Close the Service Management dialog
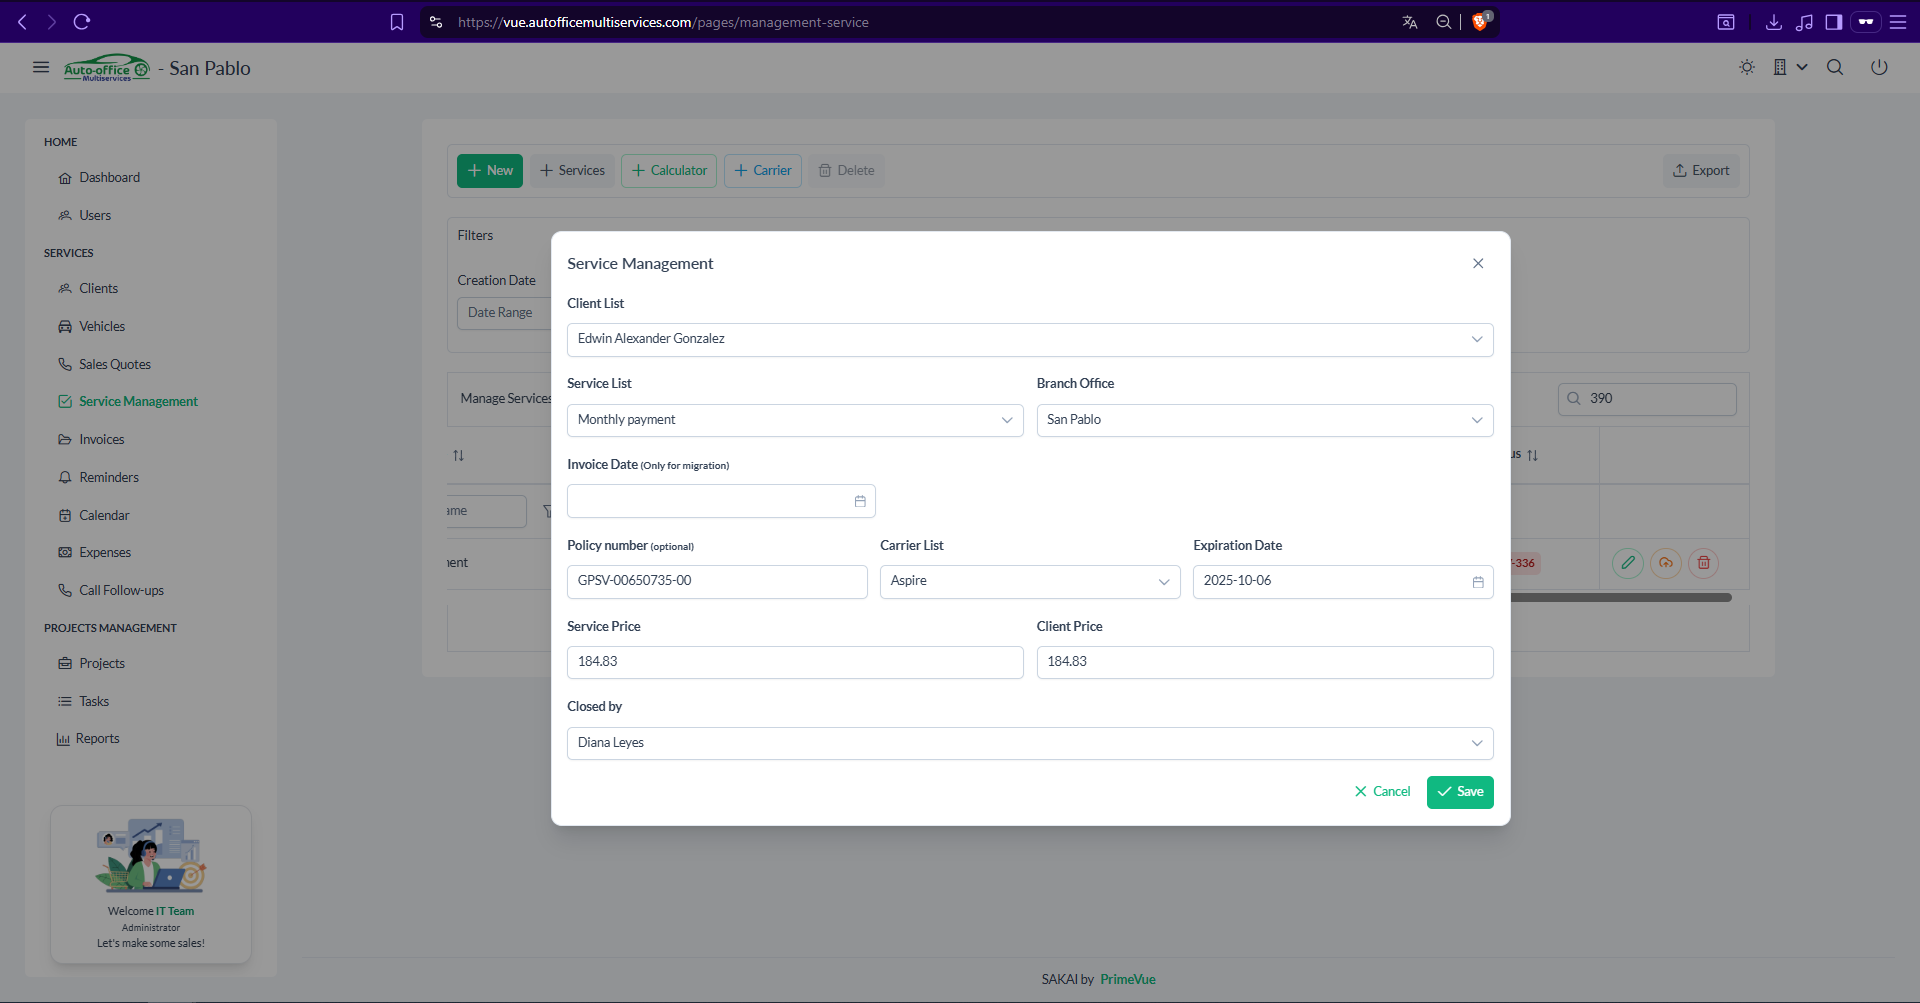Viewport: 1920px width, 1003px height. coord(1477,264)
